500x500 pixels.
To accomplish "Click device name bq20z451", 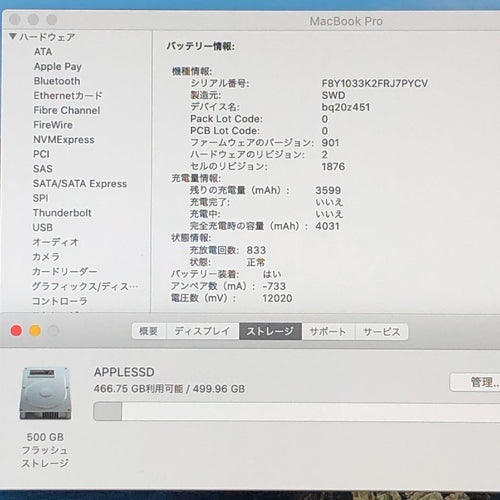I will pyautogui.click(x=346, y=107).
